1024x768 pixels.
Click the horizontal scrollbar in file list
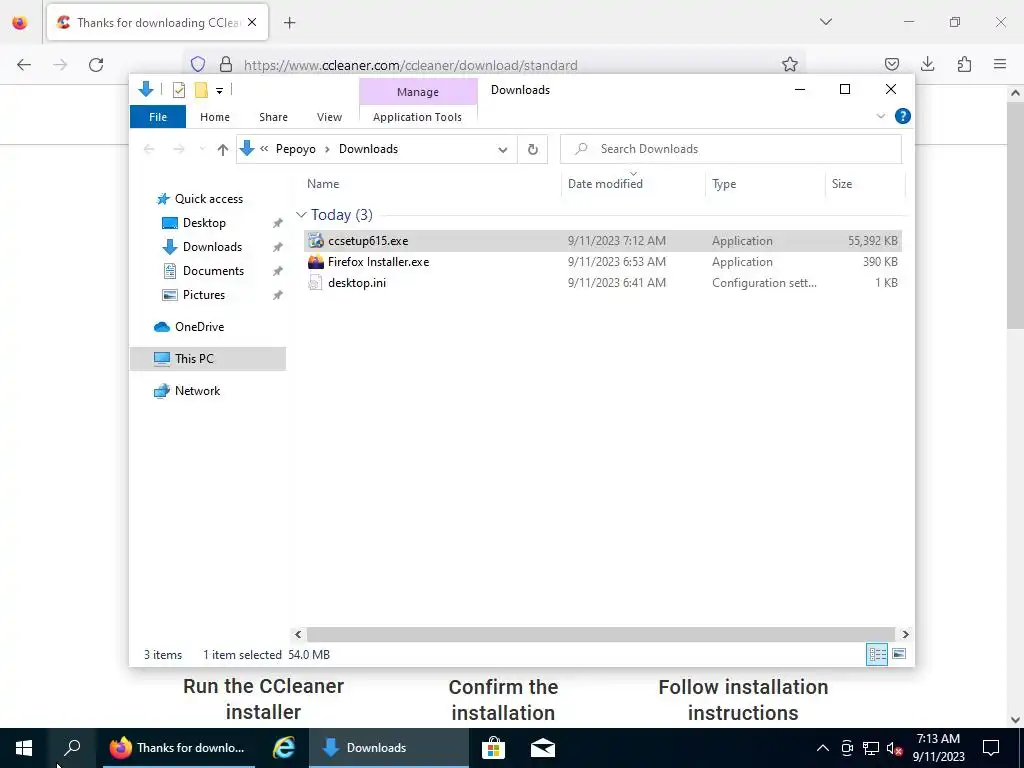[x=600, y=634]
